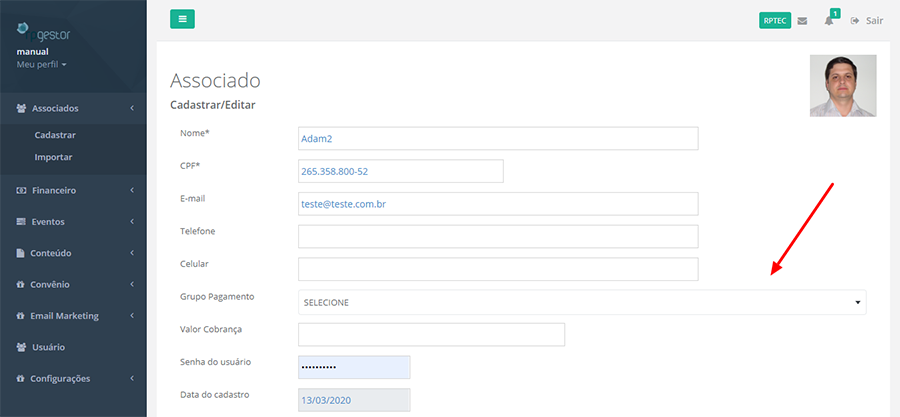Open the Cadastrar submenu item

56,135
